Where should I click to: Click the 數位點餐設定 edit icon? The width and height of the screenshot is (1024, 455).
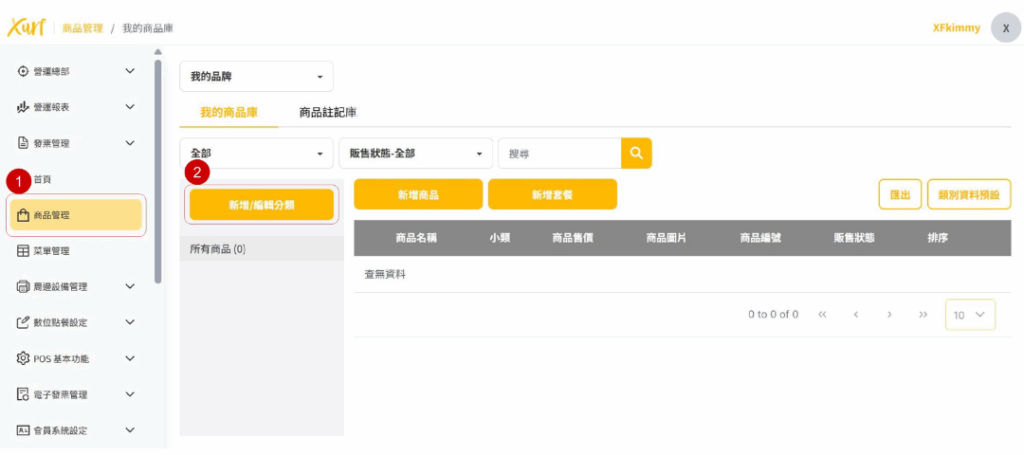(23, 323)
